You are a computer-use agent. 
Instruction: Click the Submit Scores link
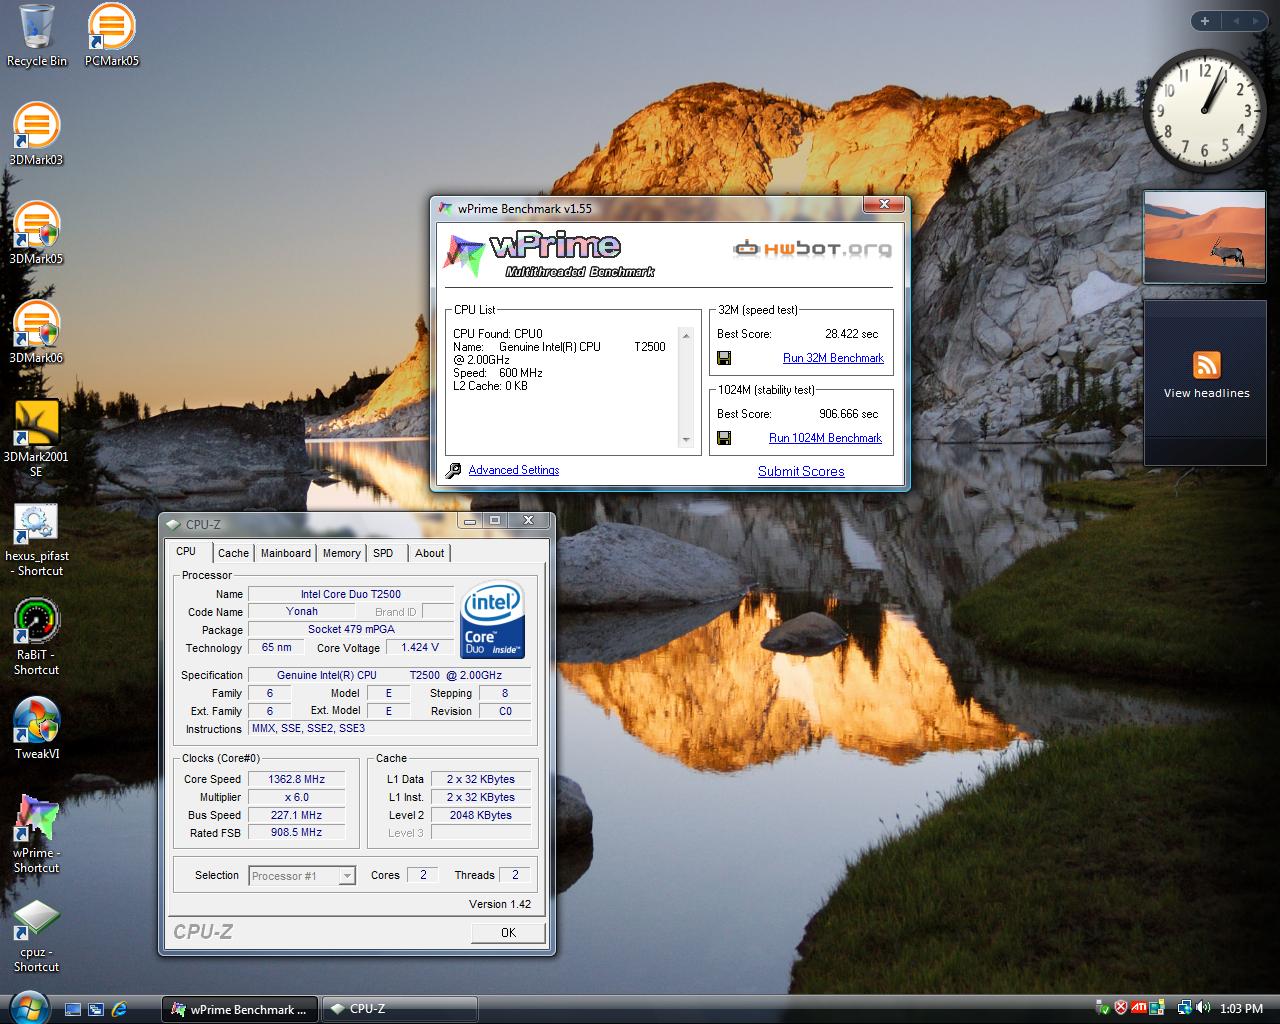coord(801,471)
